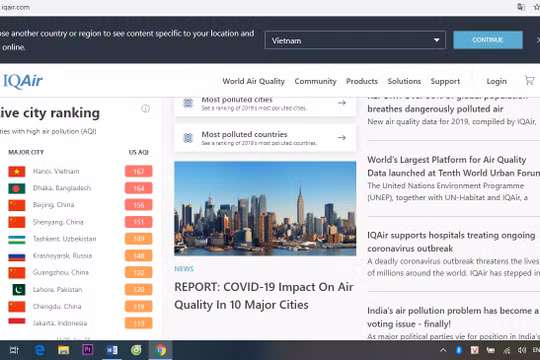
Task: Open the shopping cart icon
Action: coord(529,80)
